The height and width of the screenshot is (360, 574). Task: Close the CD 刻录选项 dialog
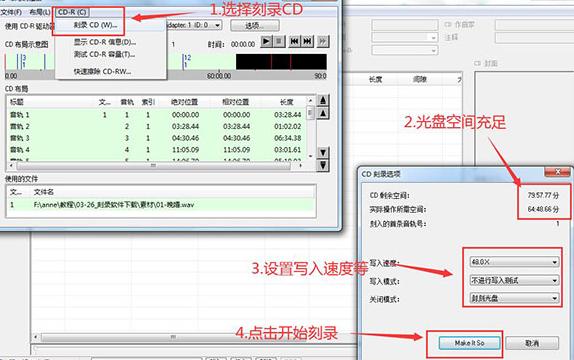click(x=557, y=172)
